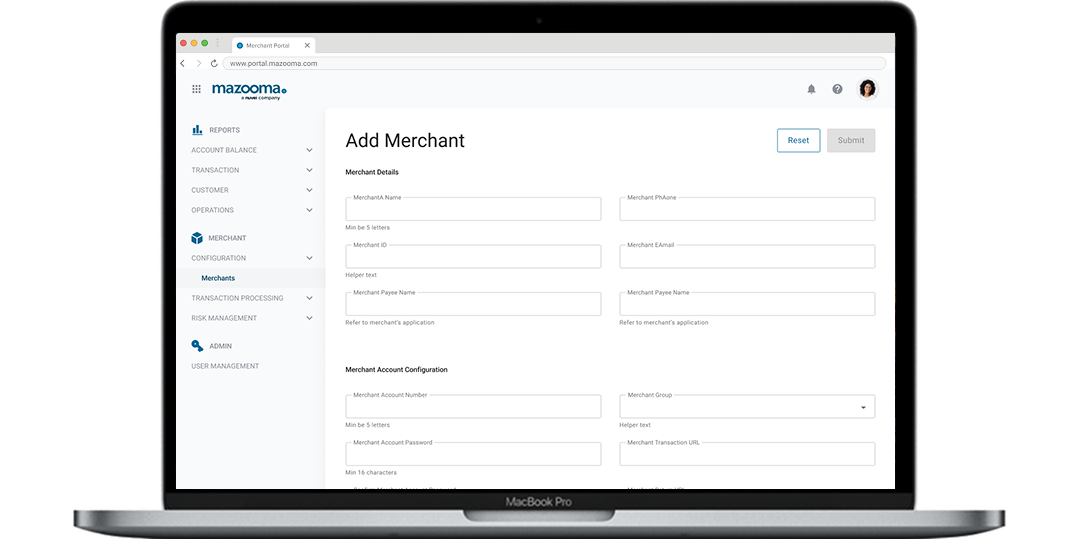The image size is (1080, 539).
Task: Click the Reports bar chart icon
Action: point(197,130)
